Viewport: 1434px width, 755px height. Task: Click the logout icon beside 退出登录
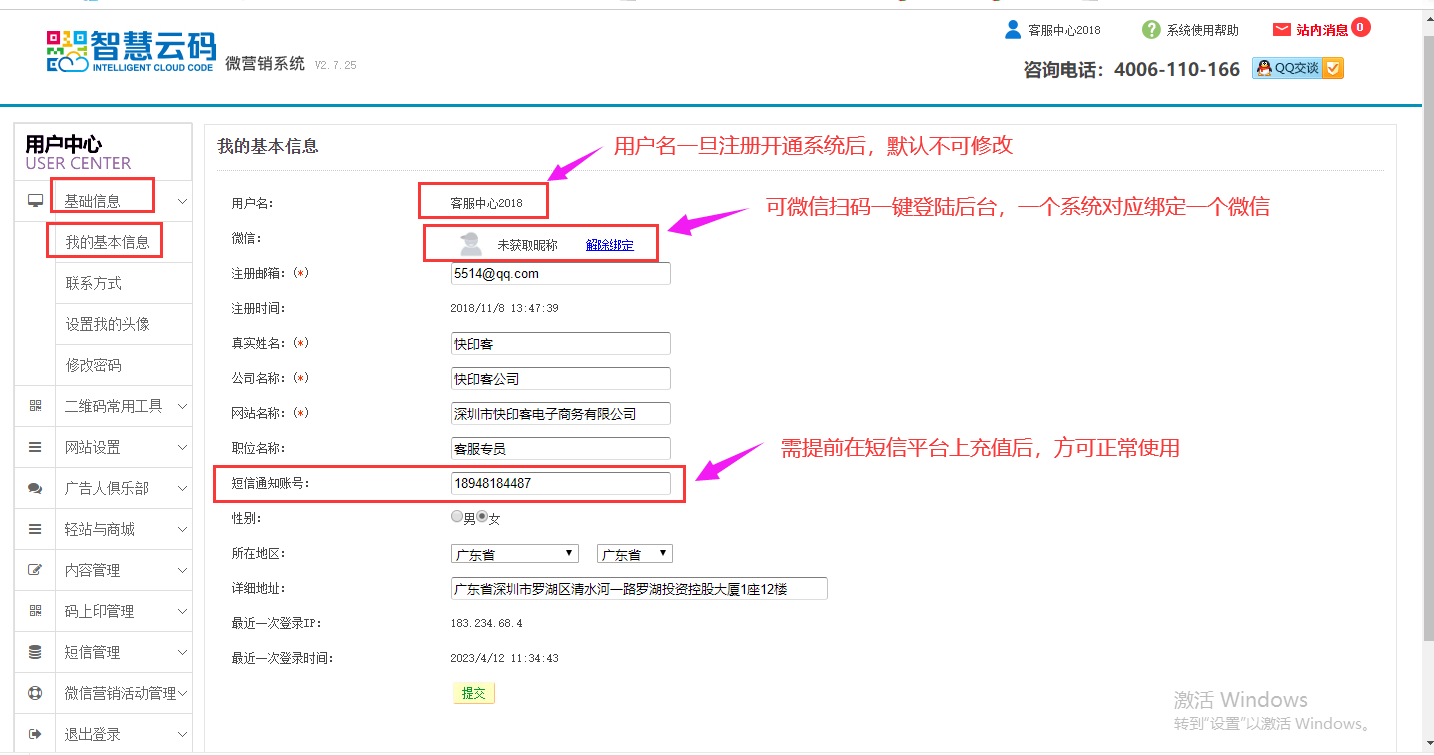click(x=36, y=734)
